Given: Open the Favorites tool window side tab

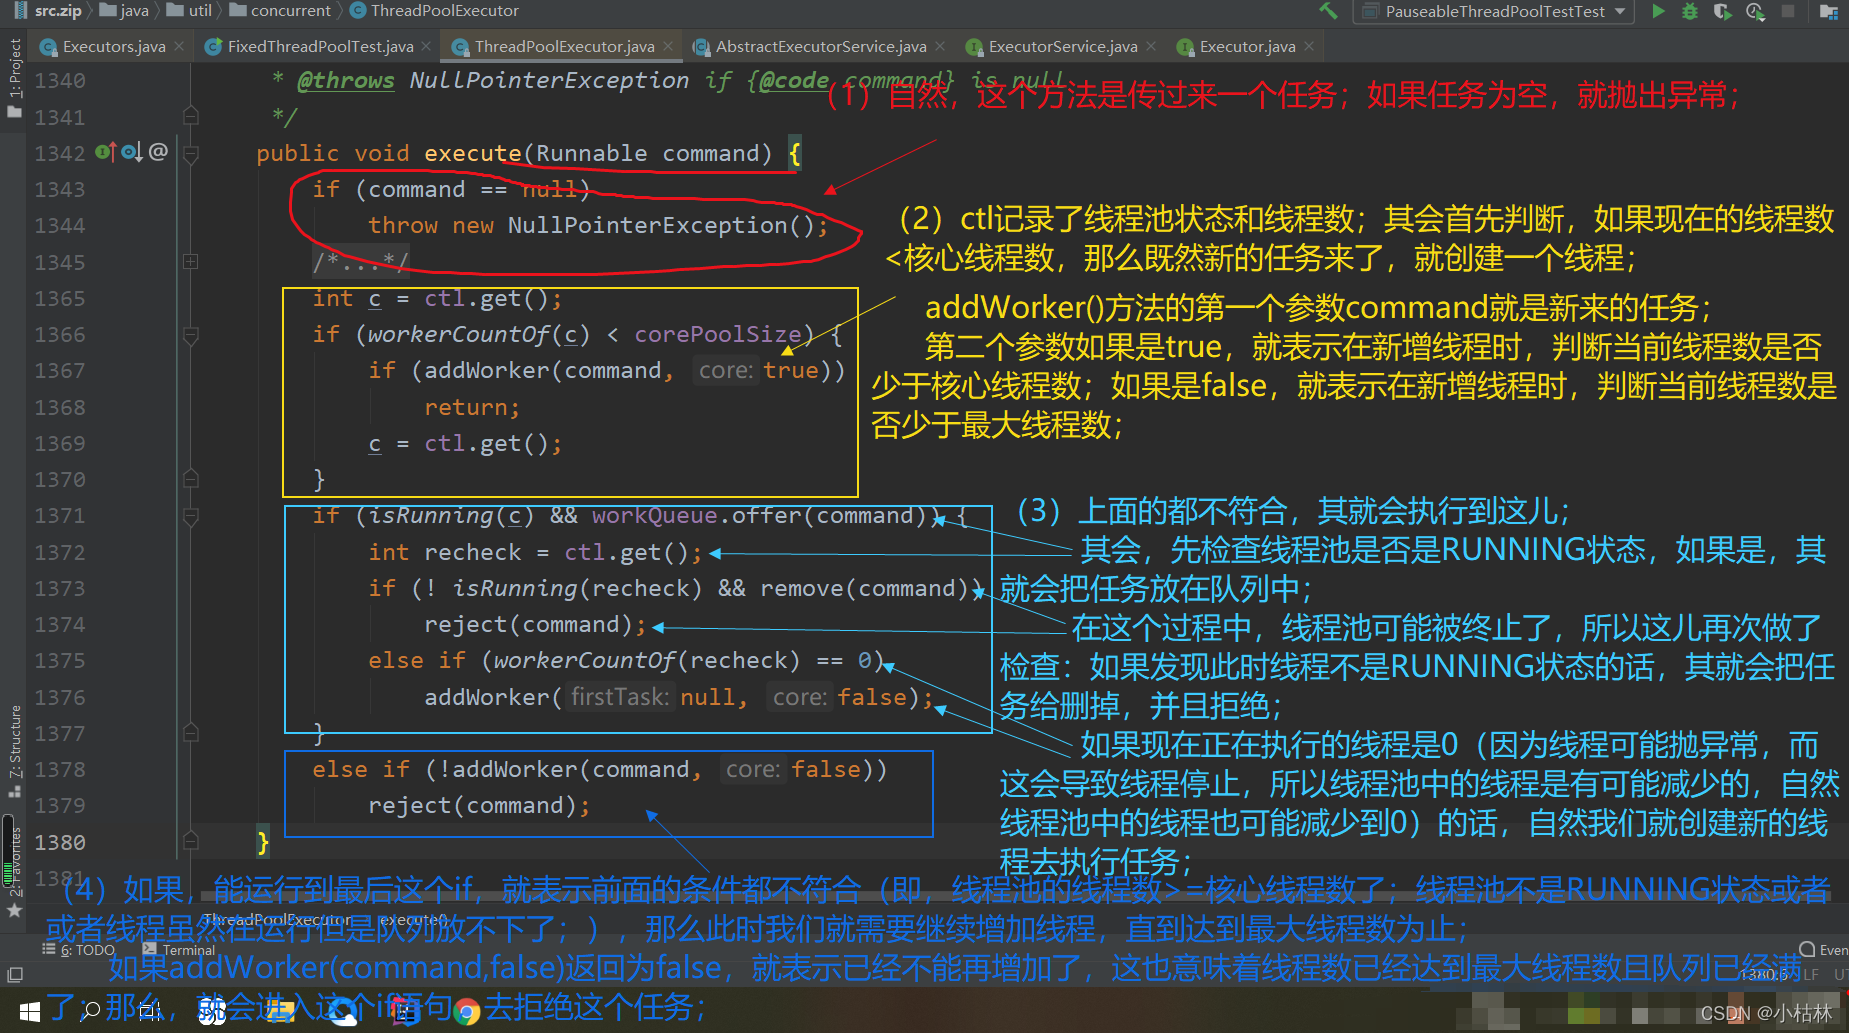Looking at the screenshot, I should pos(14,862).
